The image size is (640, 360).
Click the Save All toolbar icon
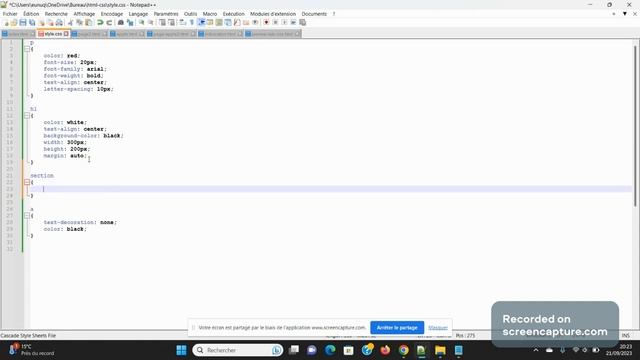pyautogui.click(x=32, y=22)
